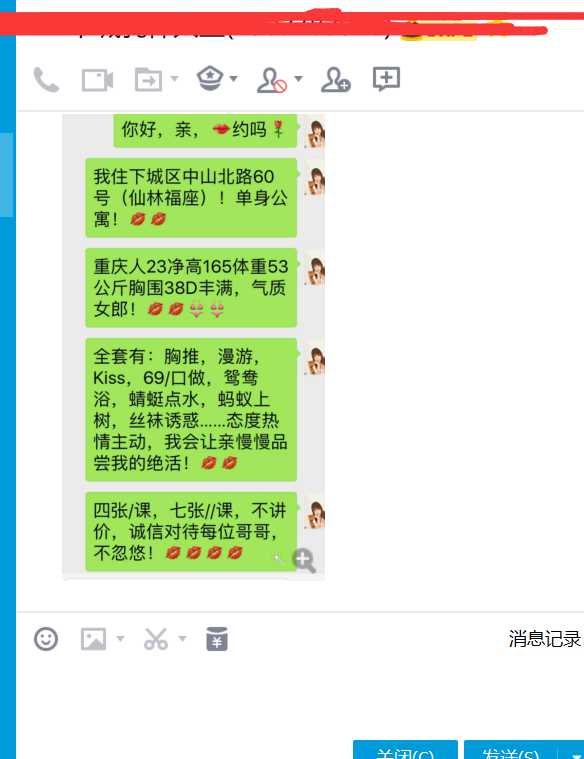This screenshot has height=759, width=584.
Task: Open the police cap report icon
Action: (210, 78)
